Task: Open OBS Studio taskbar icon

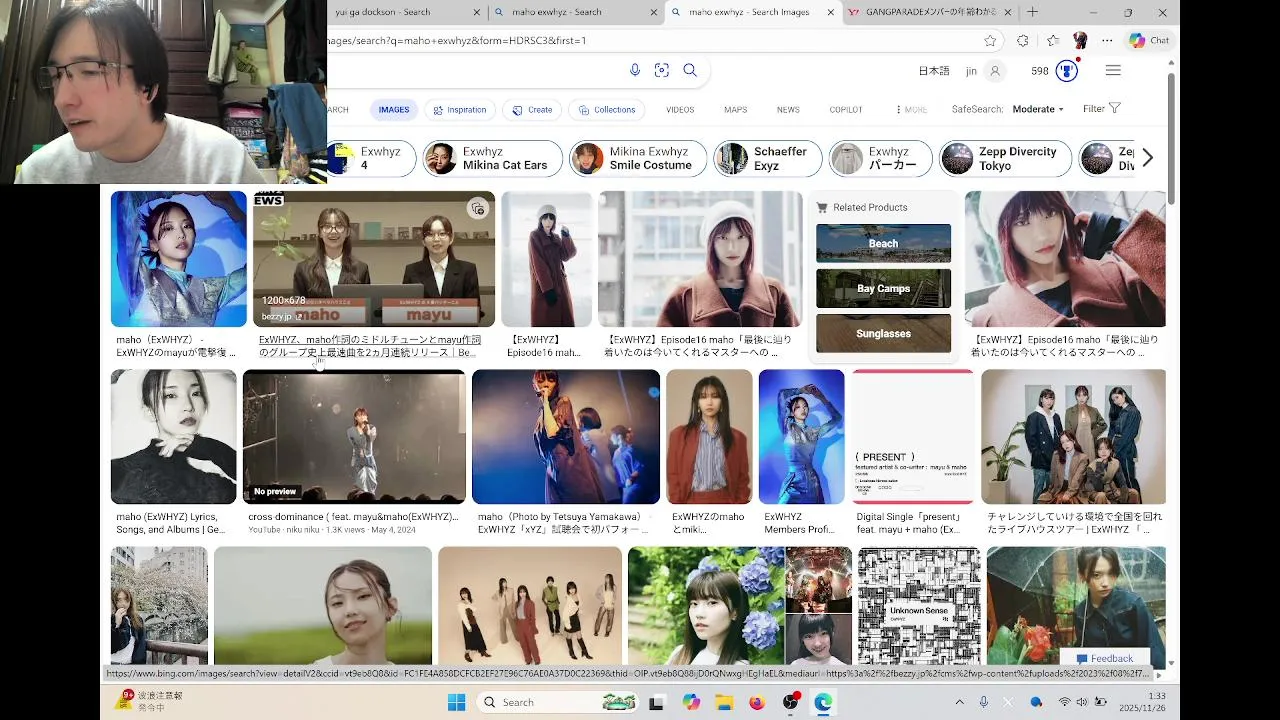Action: pyautogui.click(x=790, y=702)
